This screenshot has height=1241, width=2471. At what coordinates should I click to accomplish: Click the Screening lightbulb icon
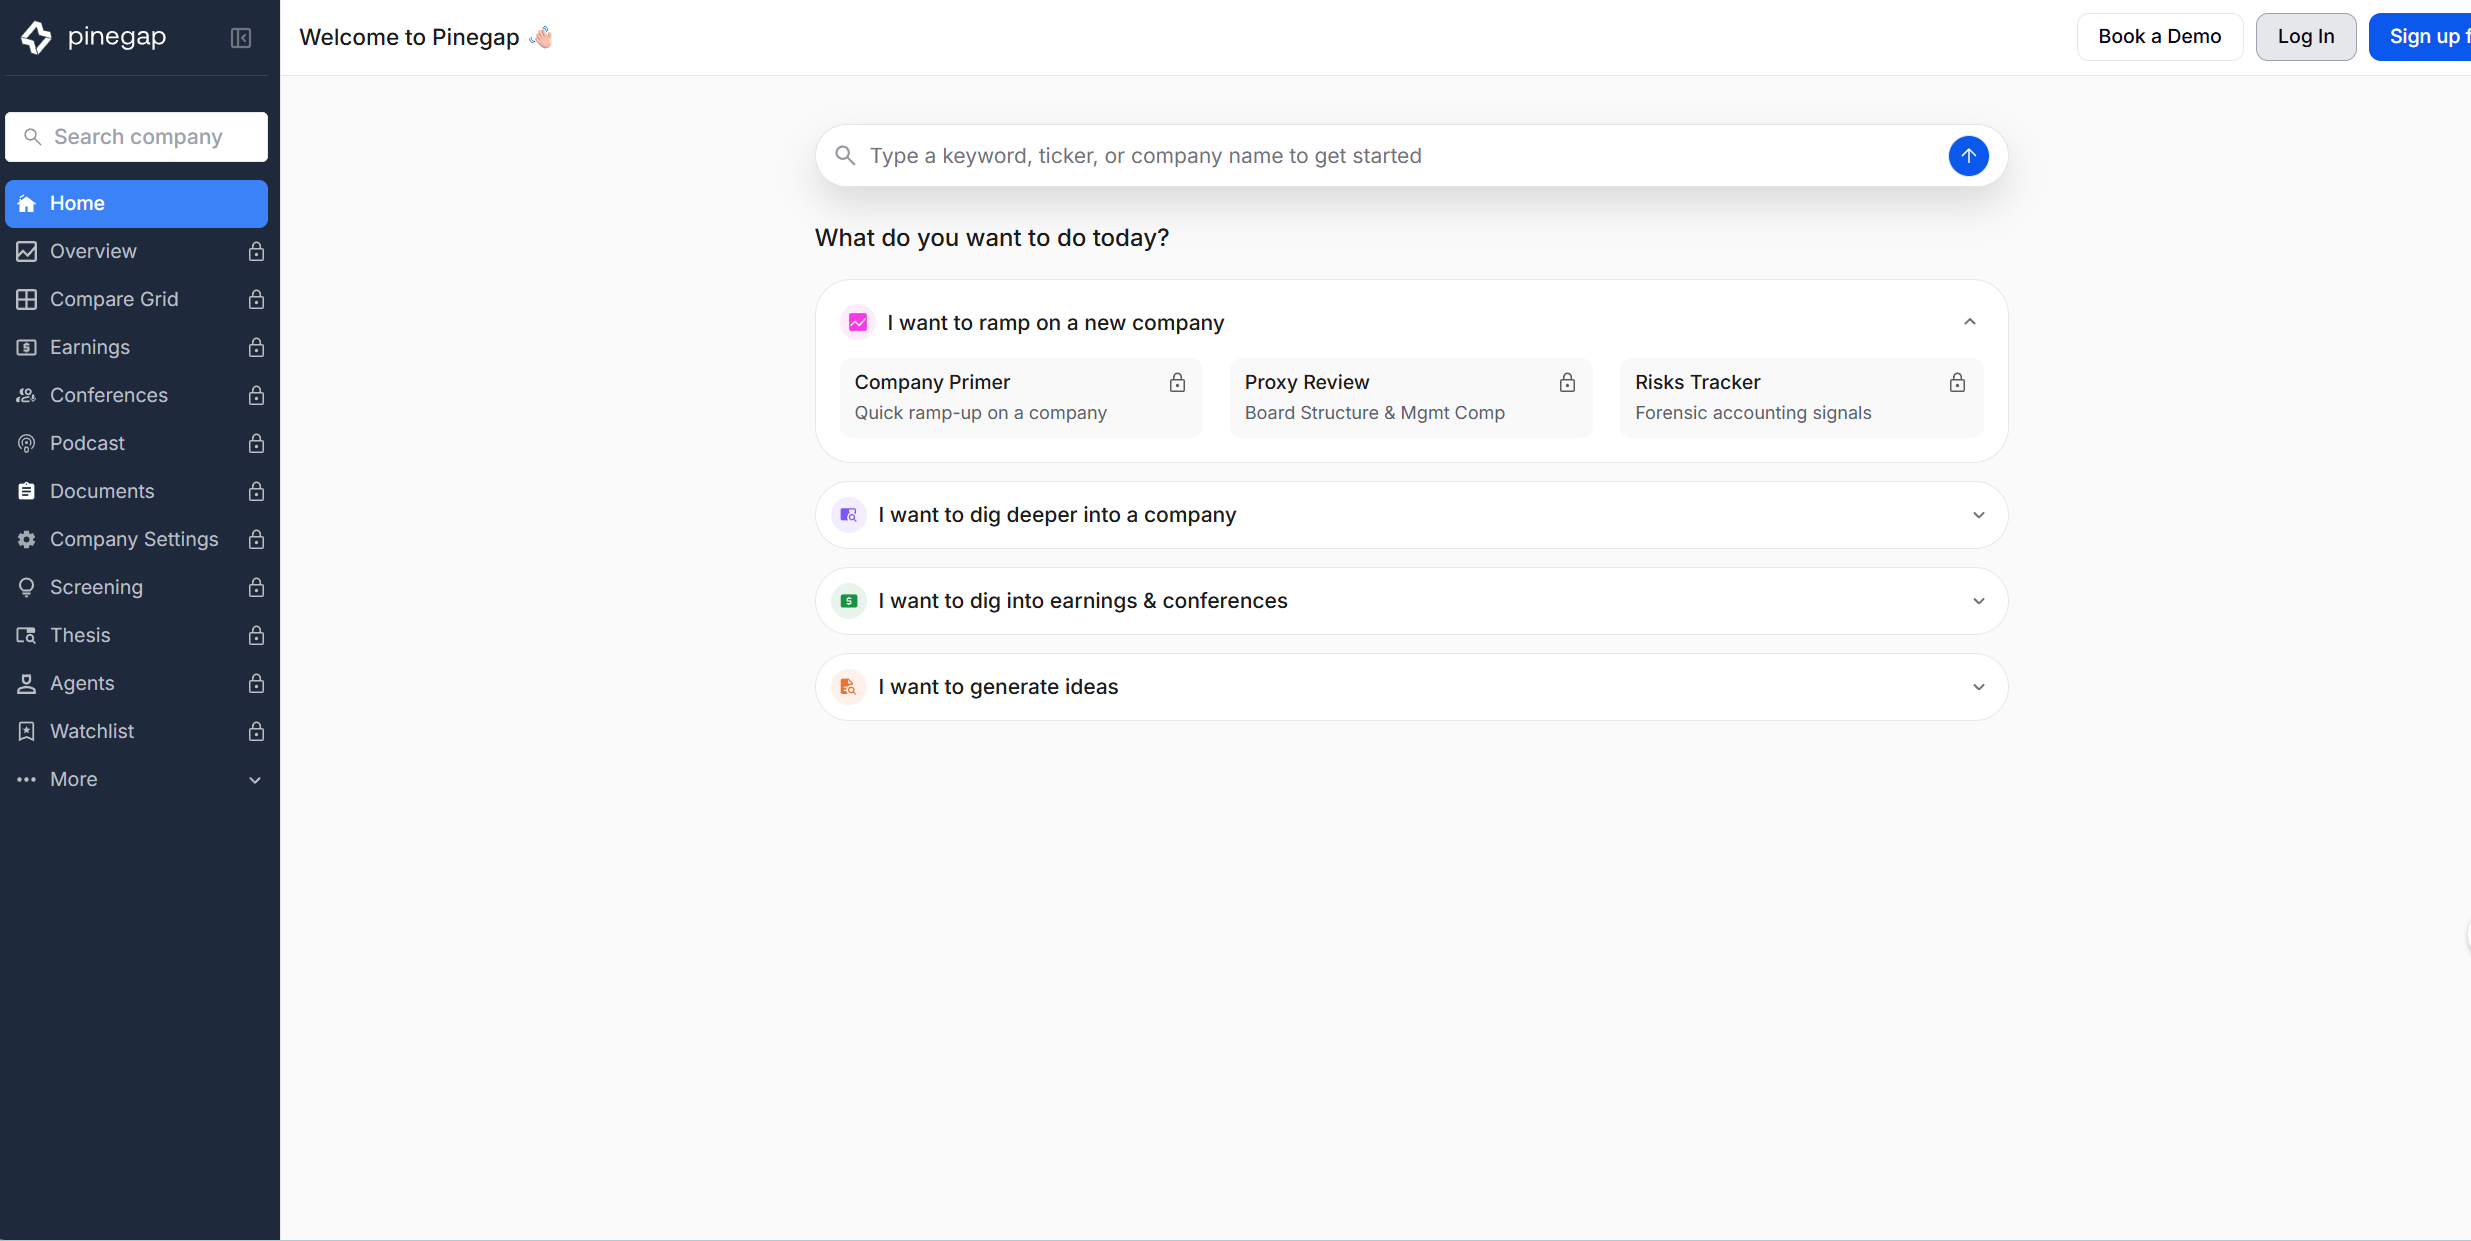point(27,588)
